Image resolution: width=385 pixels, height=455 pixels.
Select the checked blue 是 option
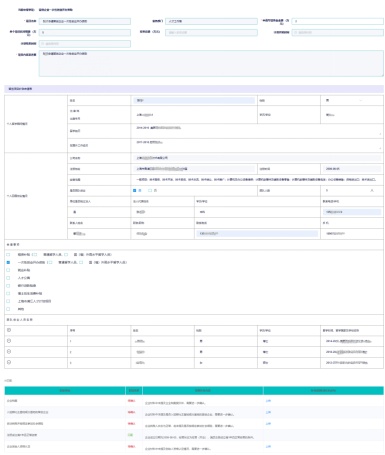coord(135,190)
